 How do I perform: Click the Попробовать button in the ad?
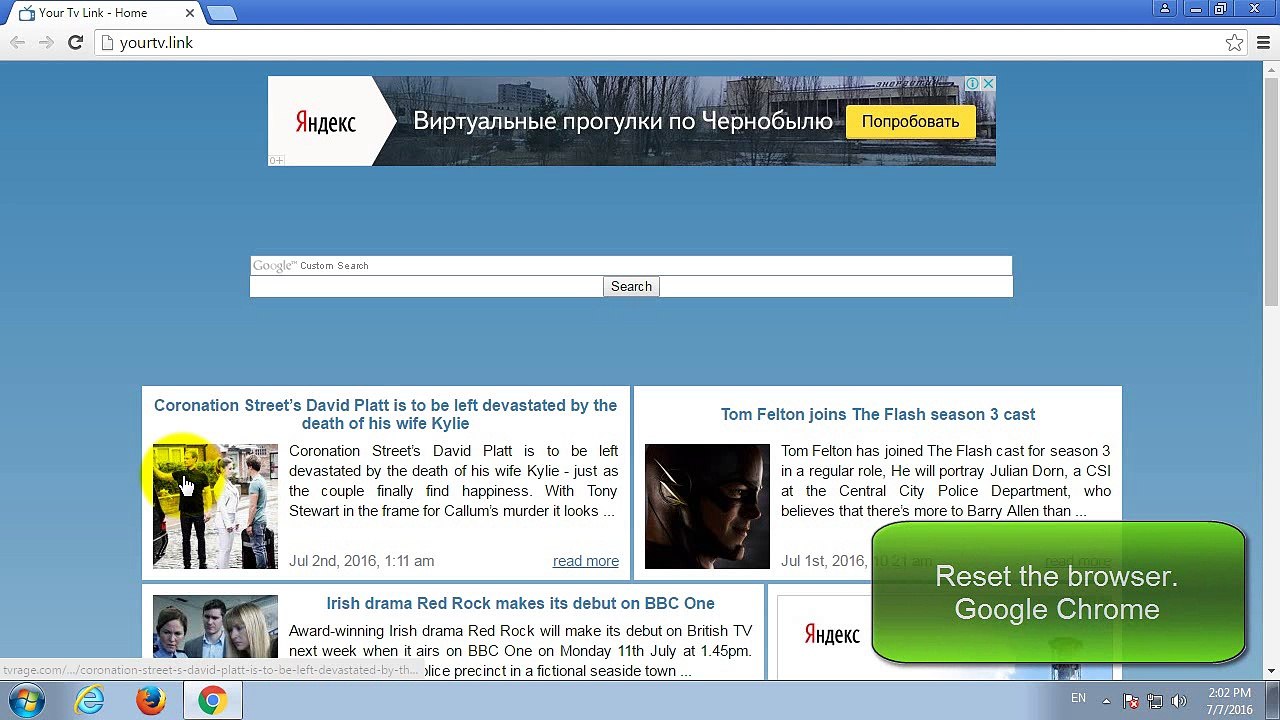pos(910,122)
